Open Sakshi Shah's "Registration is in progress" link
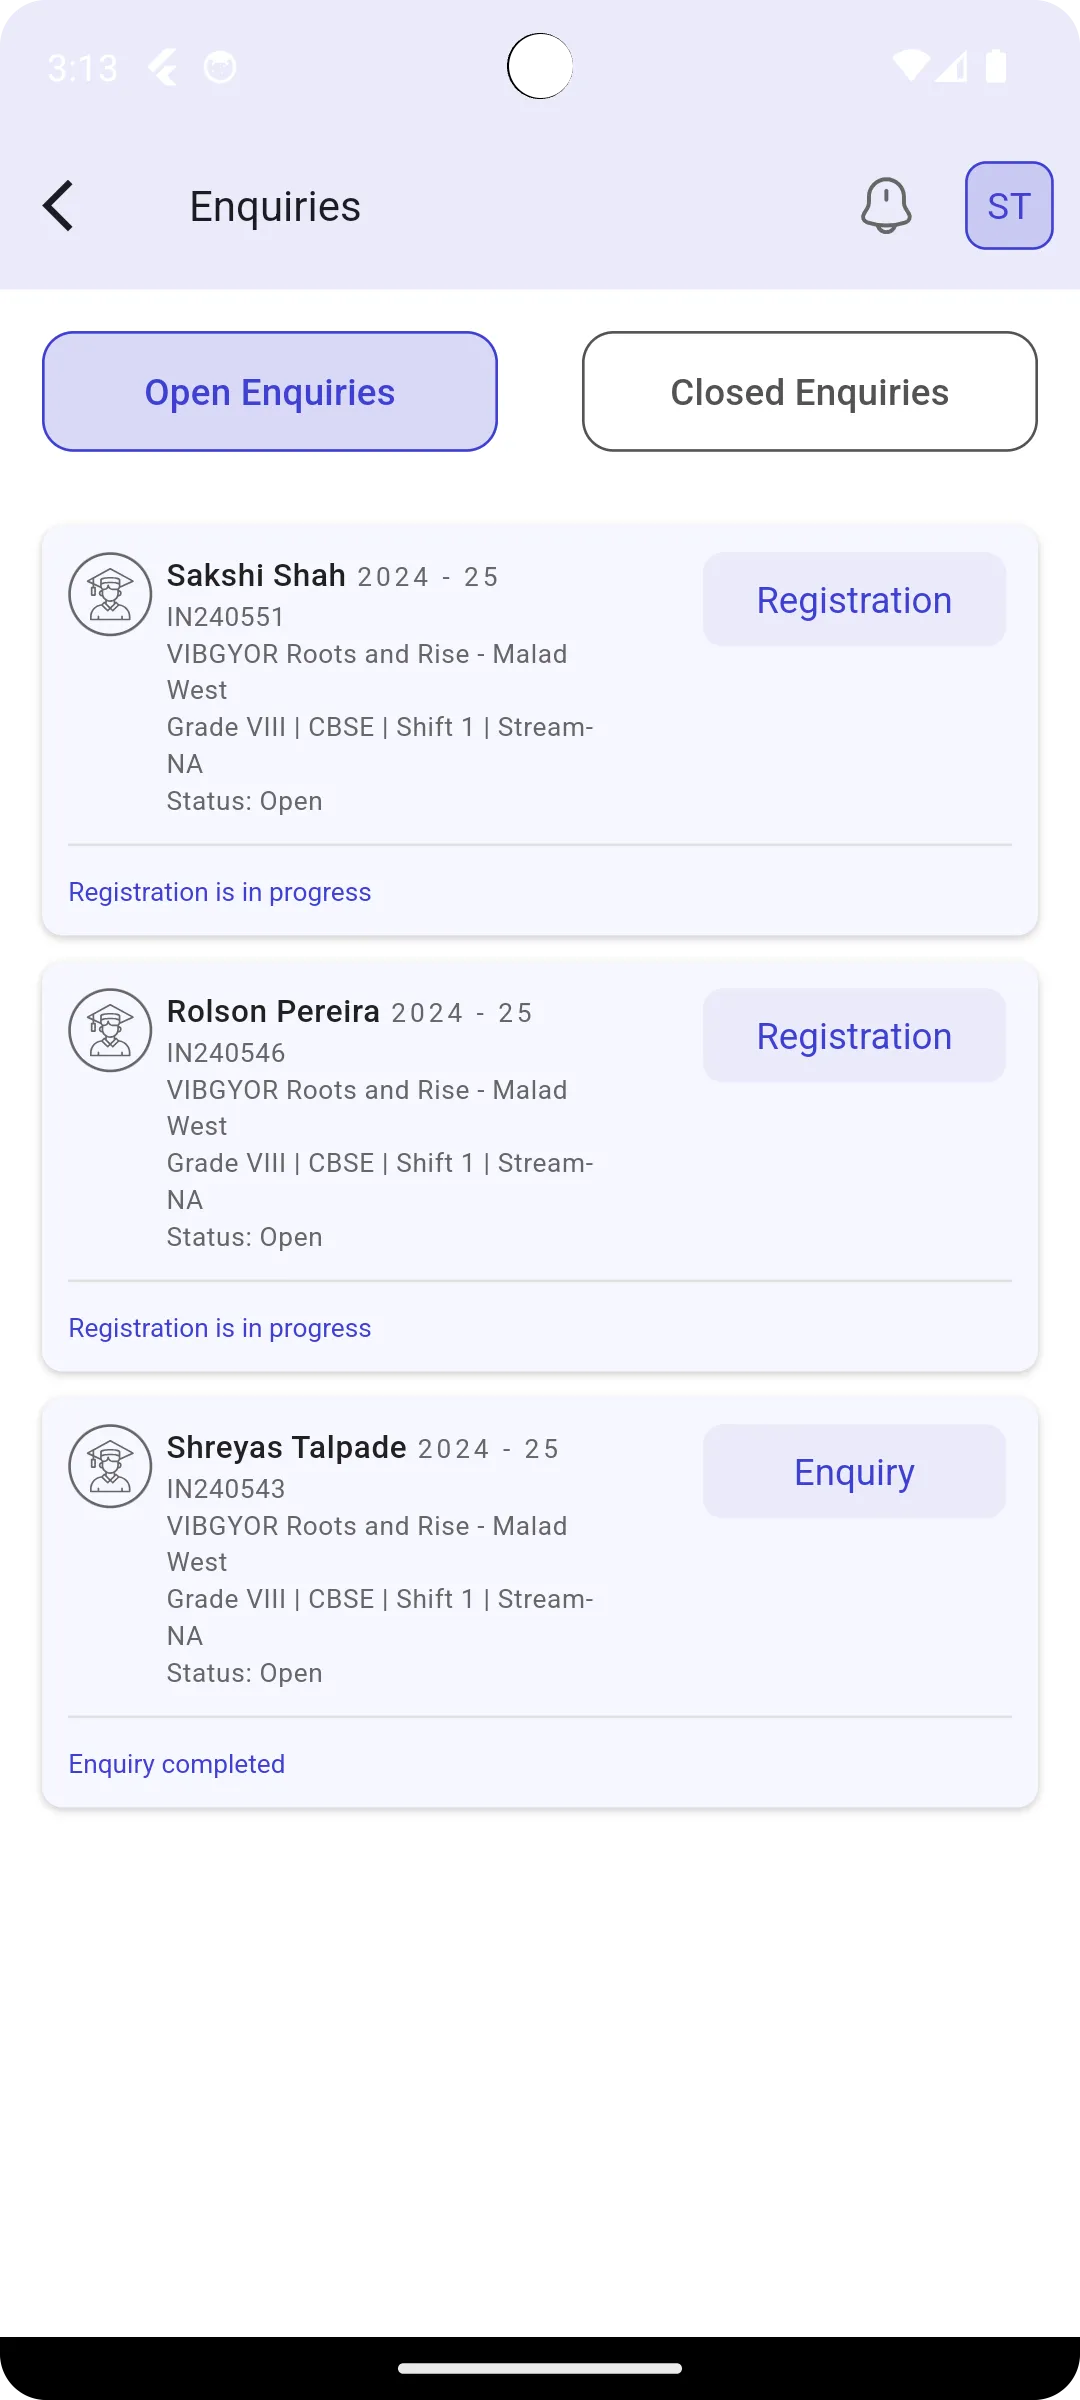The height and width of the screenshot is (2400, 1080). 220,892
